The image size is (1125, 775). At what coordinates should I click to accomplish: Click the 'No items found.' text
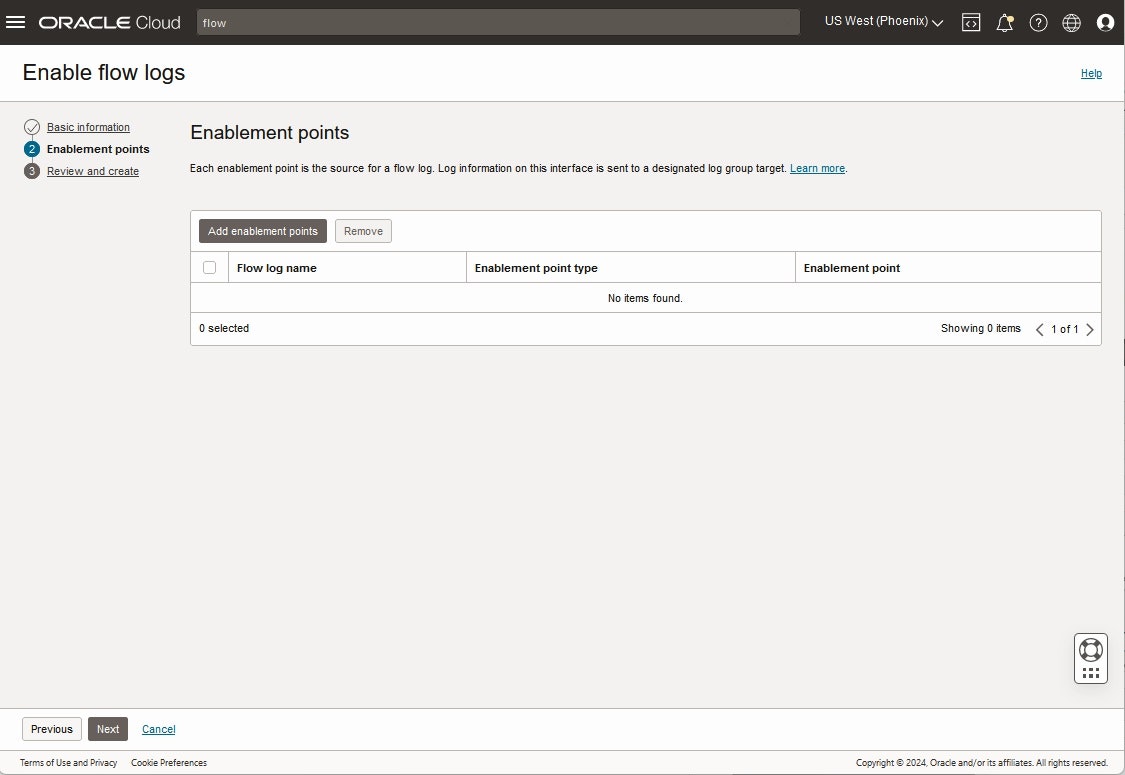645,298
